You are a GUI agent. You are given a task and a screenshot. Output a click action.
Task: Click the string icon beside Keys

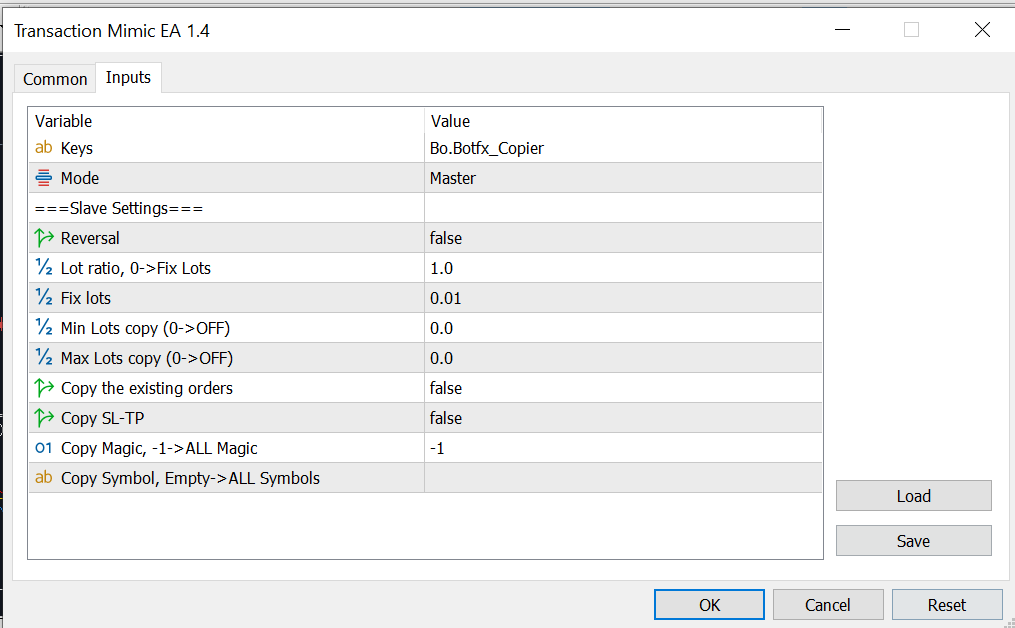pos(44,148)
